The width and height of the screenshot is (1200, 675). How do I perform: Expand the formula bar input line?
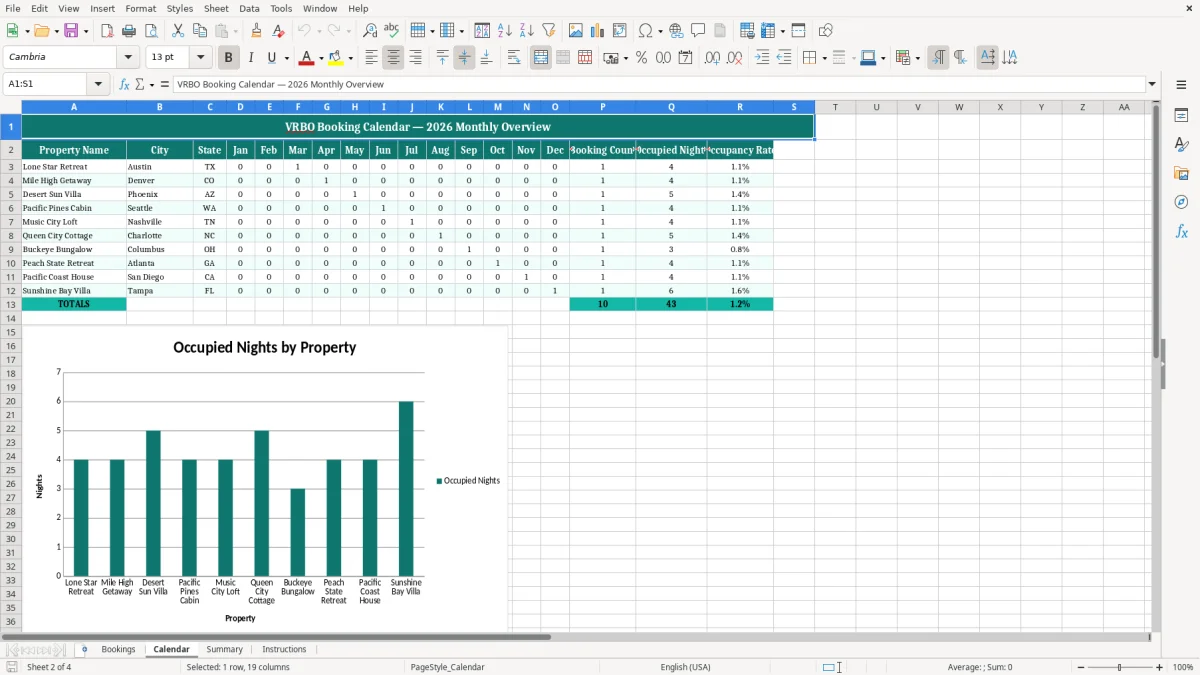1152,85
